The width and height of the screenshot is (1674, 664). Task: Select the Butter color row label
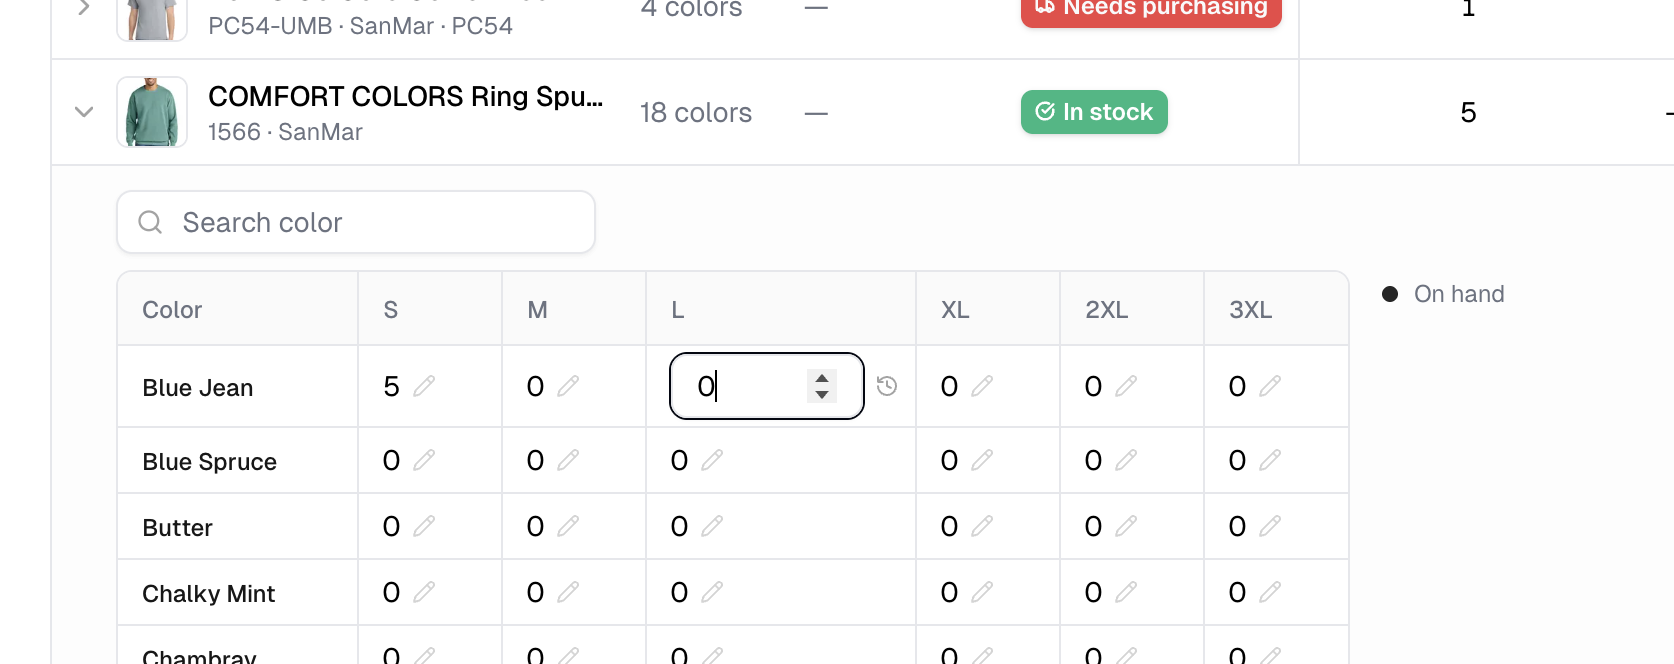(x=178, y=528)
